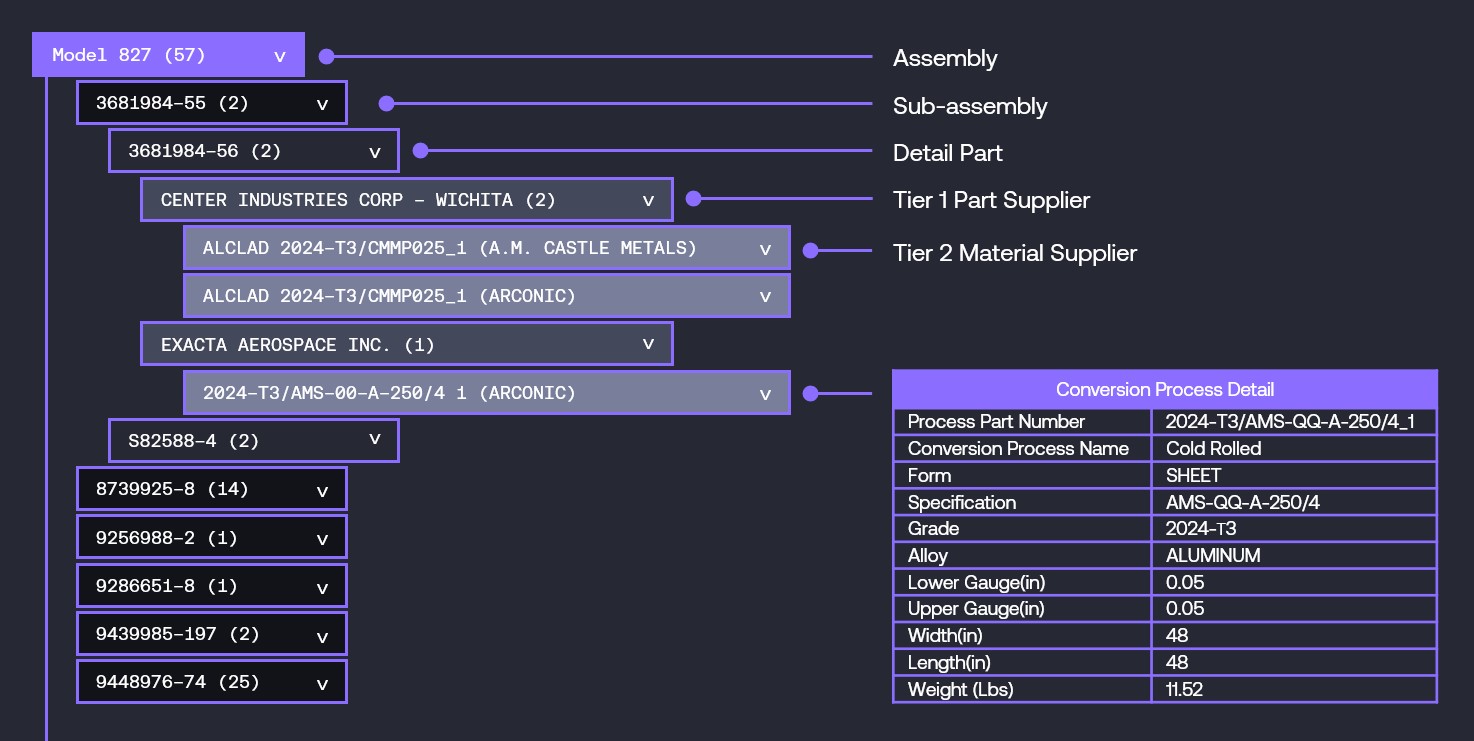Click the Upper Gauge(in) label cell
The width and height of the screenshot is (1474, 741).
point(1022,609)
